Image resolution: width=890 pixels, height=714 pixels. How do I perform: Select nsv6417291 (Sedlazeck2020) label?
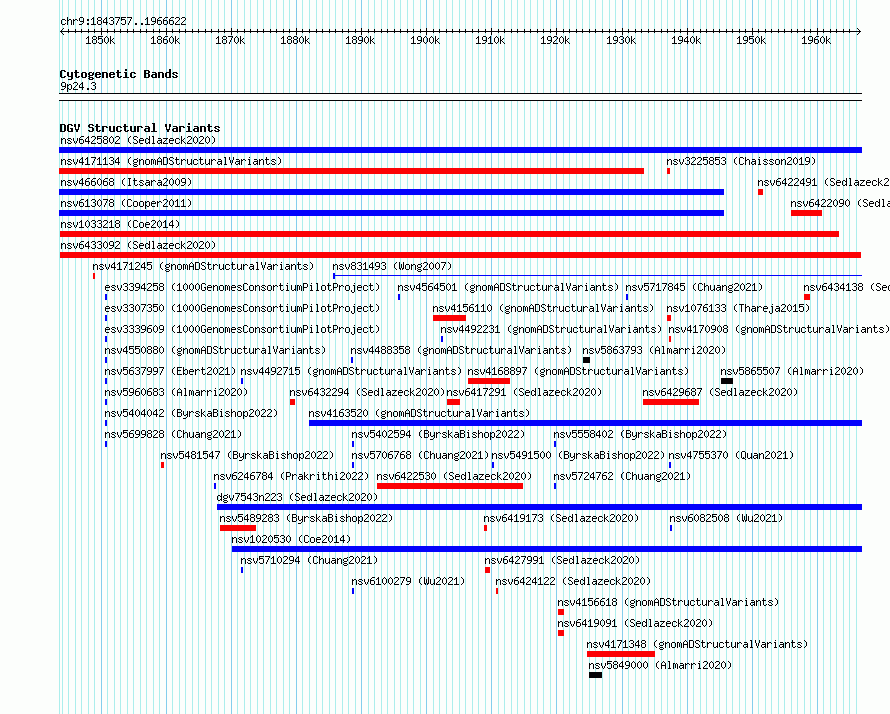[x=524, y=392]
